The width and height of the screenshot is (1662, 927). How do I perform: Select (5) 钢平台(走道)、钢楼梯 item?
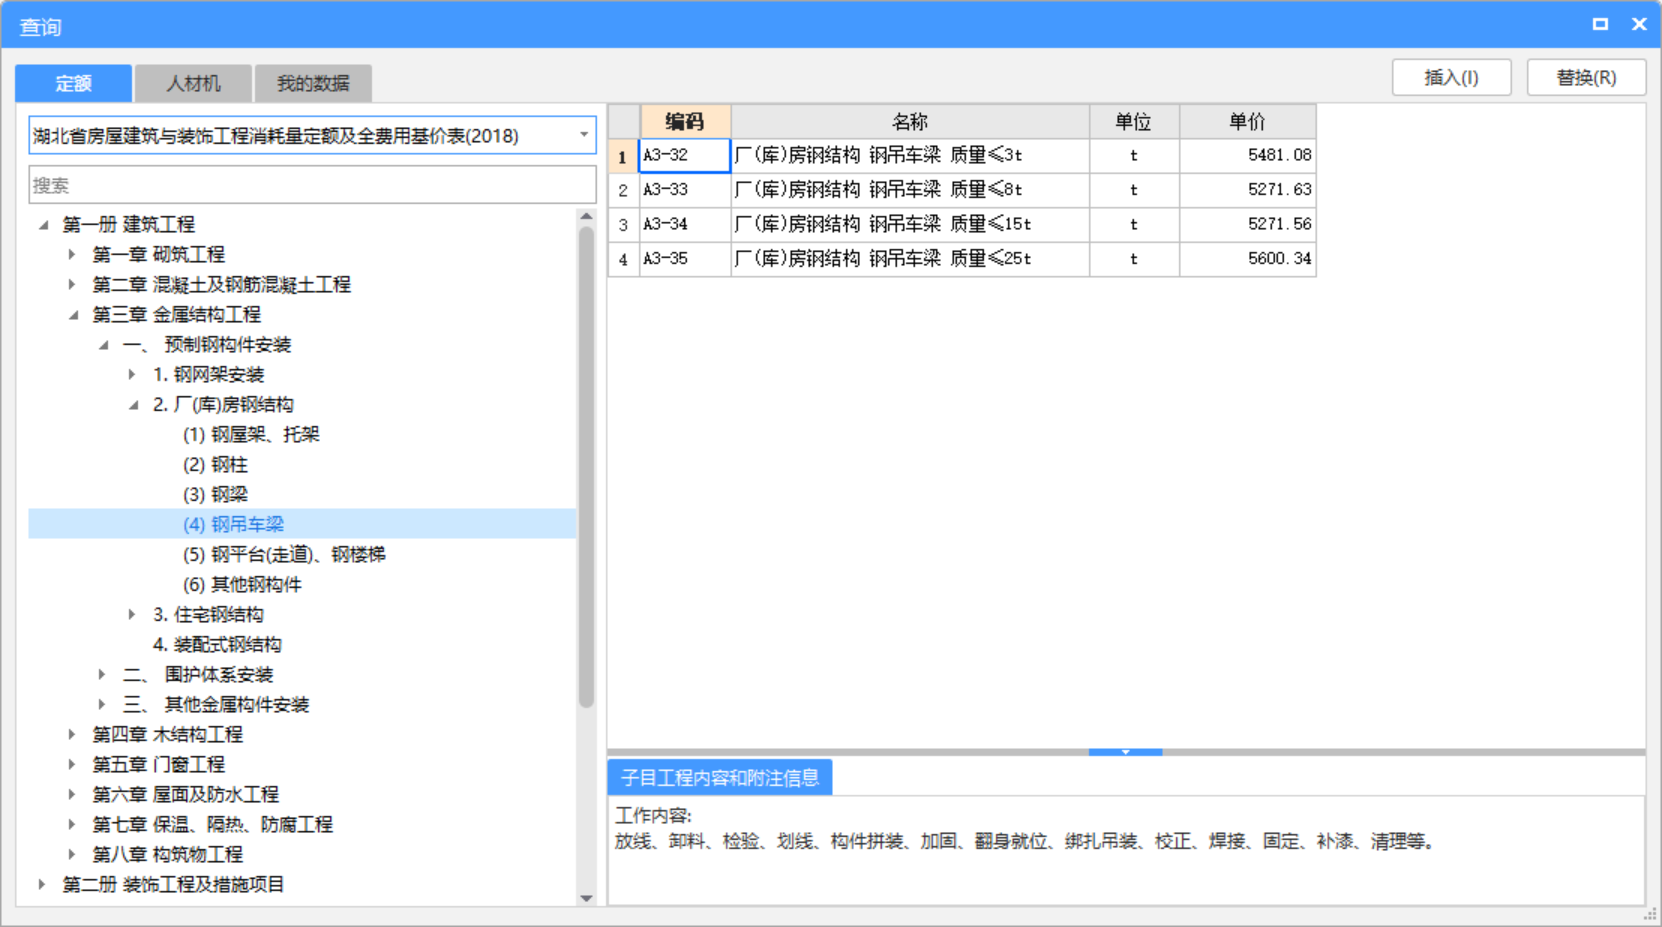pos(284,555)
